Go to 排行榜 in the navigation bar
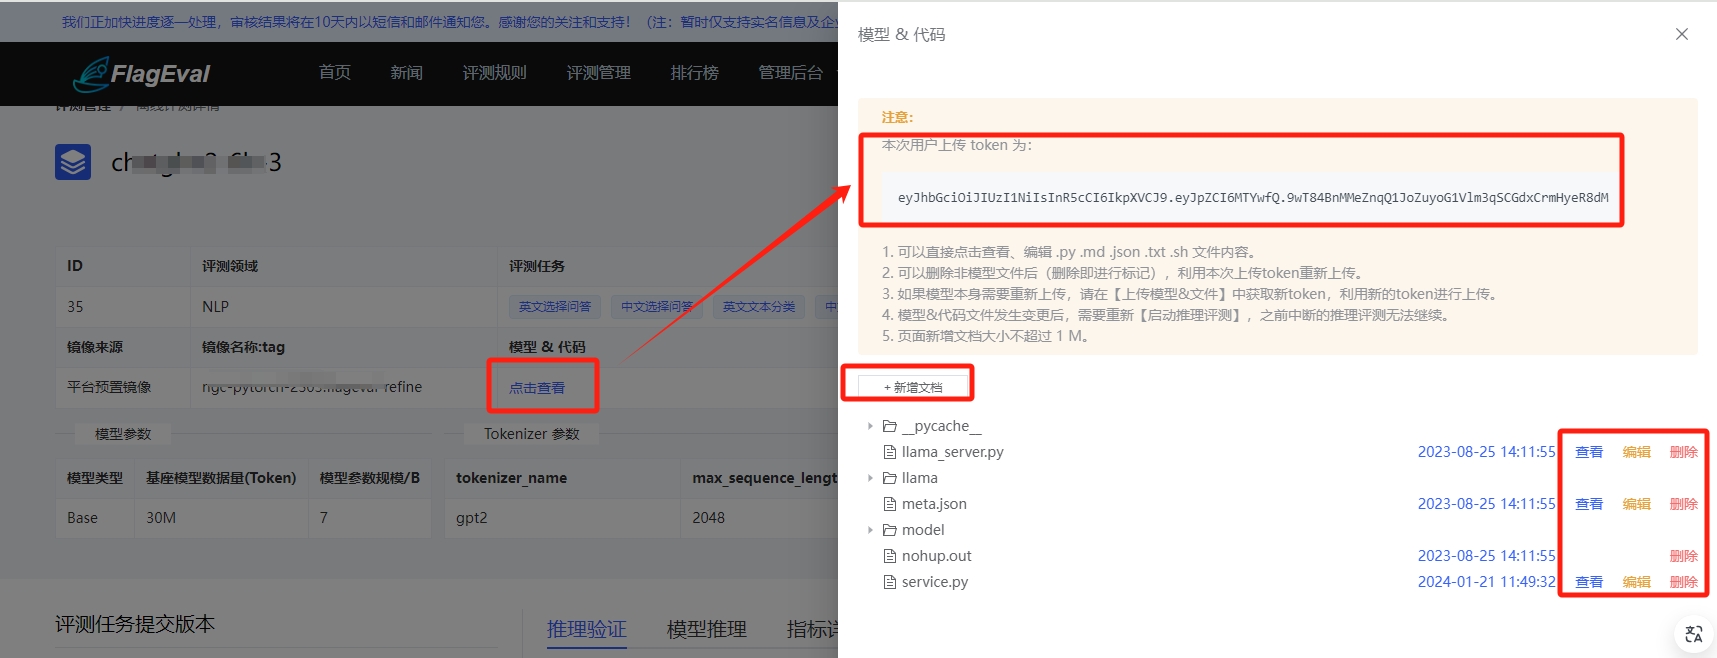 (x=694, y=73)
